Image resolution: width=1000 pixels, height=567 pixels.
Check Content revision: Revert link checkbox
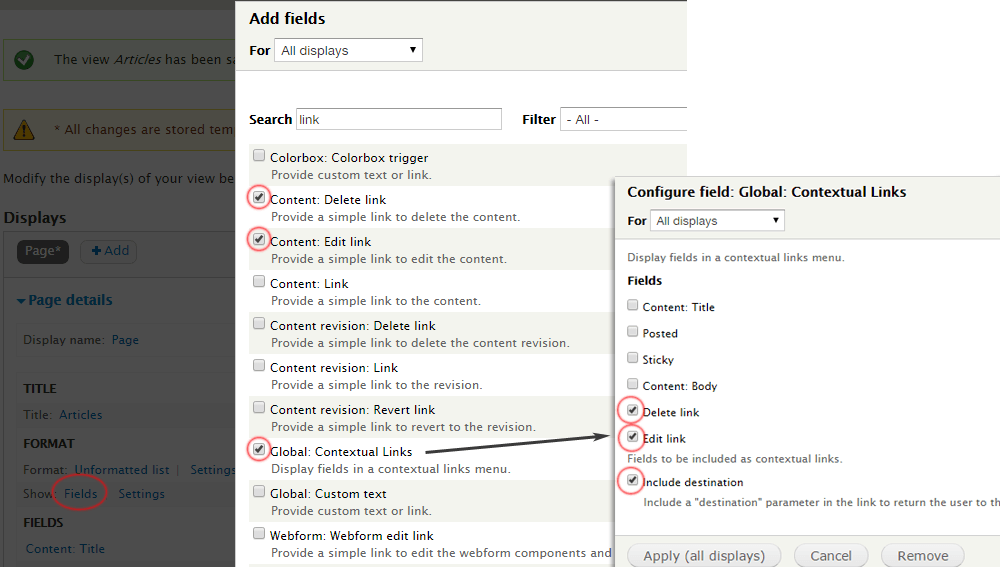click(x=259, y=408)
